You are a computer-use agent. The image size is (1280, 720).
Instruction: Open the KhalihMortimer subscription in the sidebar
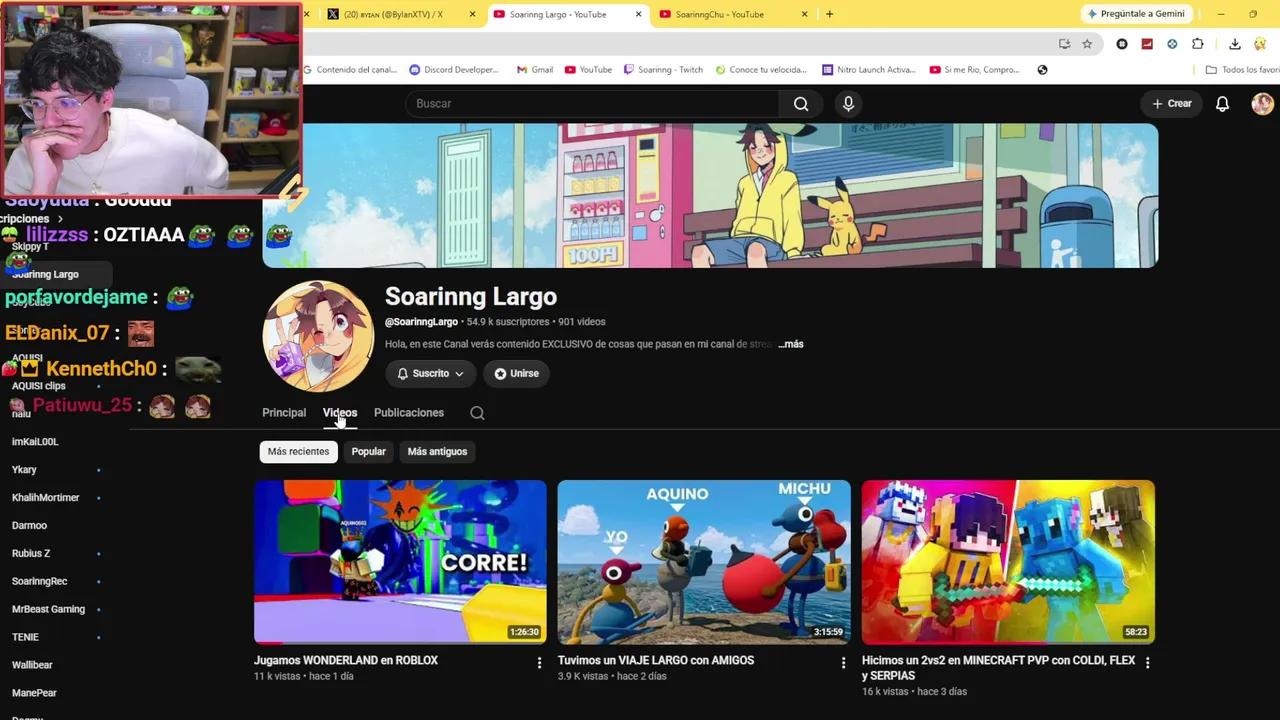(x=45, y=497)
